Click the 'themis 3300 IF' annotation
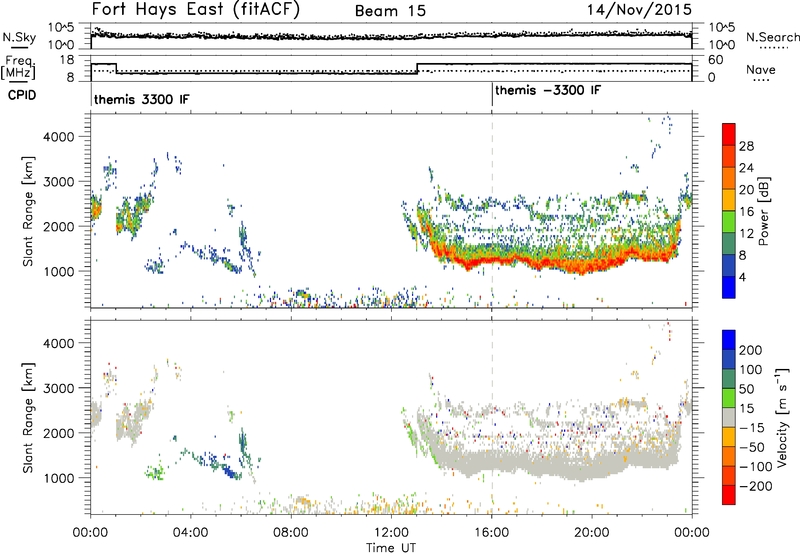This screenshot has width=800, height=554. [141, 99]
